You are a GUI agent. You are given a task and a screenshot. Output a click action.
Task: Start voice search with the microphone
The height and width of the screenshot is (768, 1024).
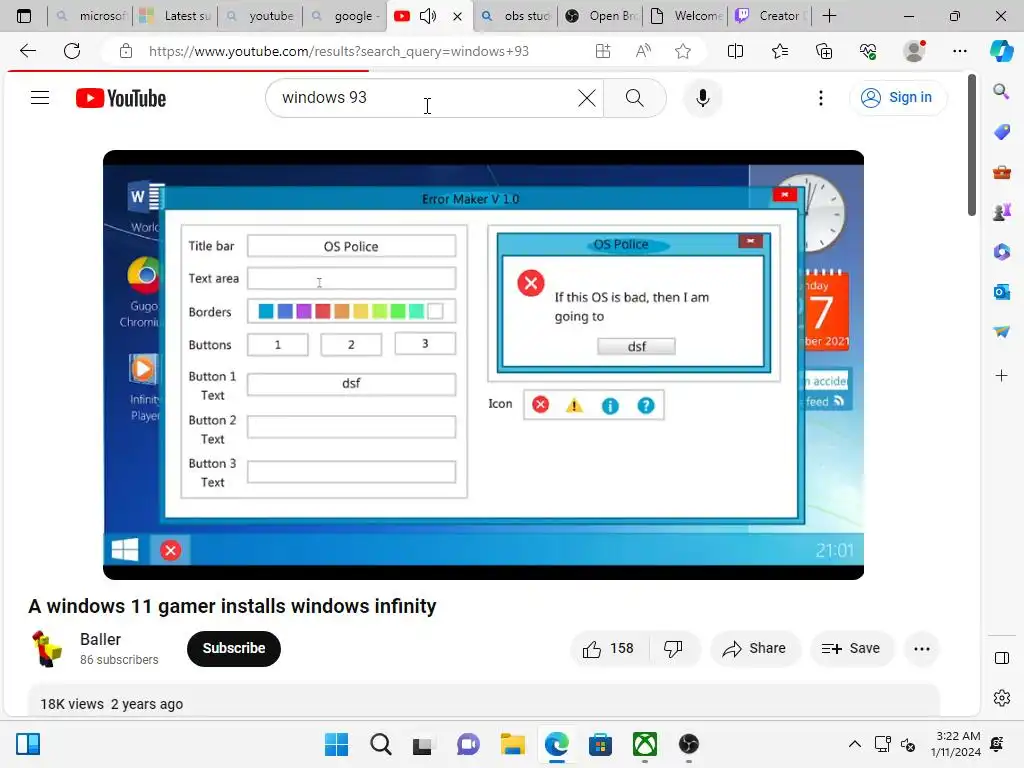(x=703, y=98)
